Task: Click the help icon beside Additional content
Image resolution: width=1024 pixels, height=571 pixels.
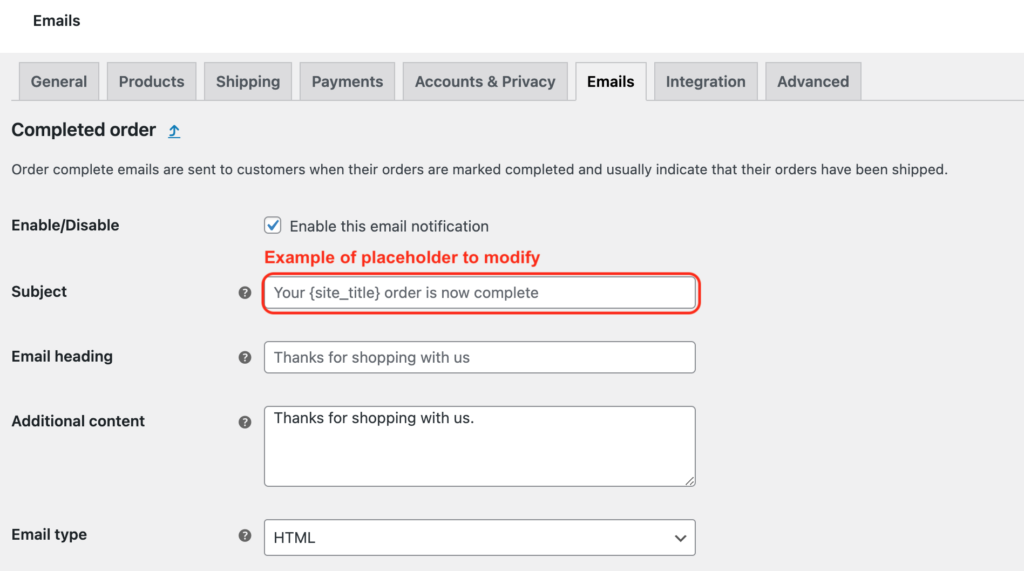Action: point(245,422)
